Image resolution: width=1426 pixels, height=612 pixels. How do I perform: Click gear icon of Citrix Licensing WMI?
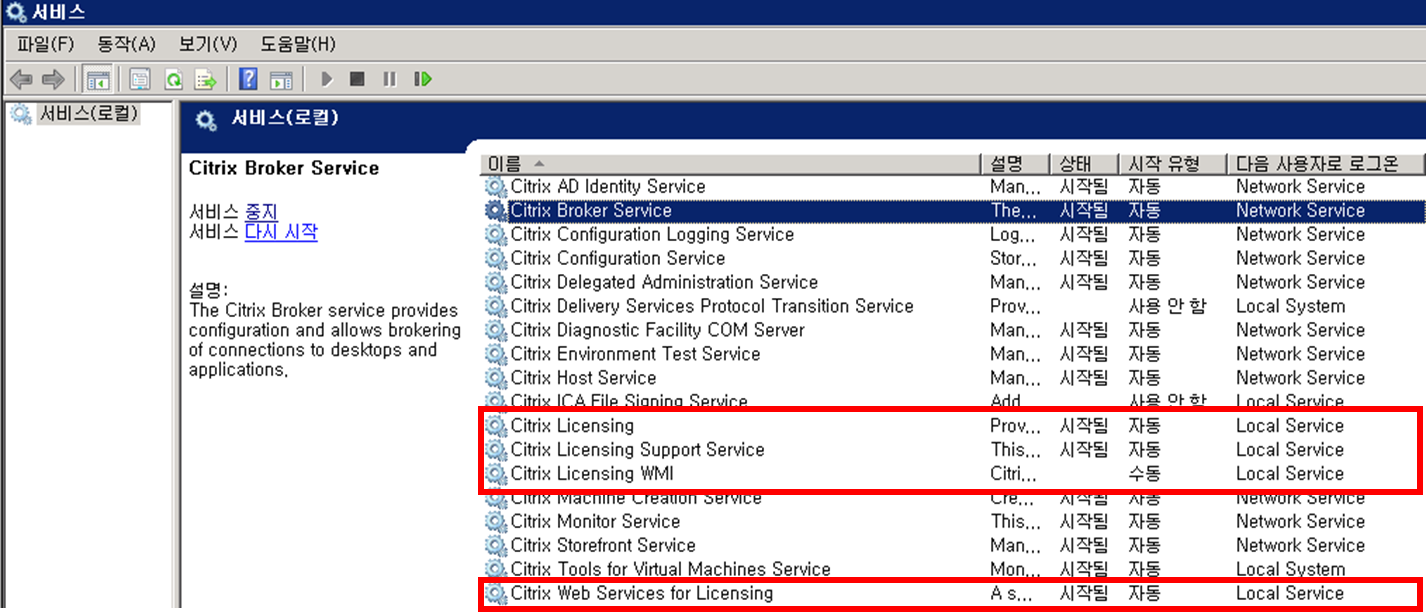tap(495, 474)
